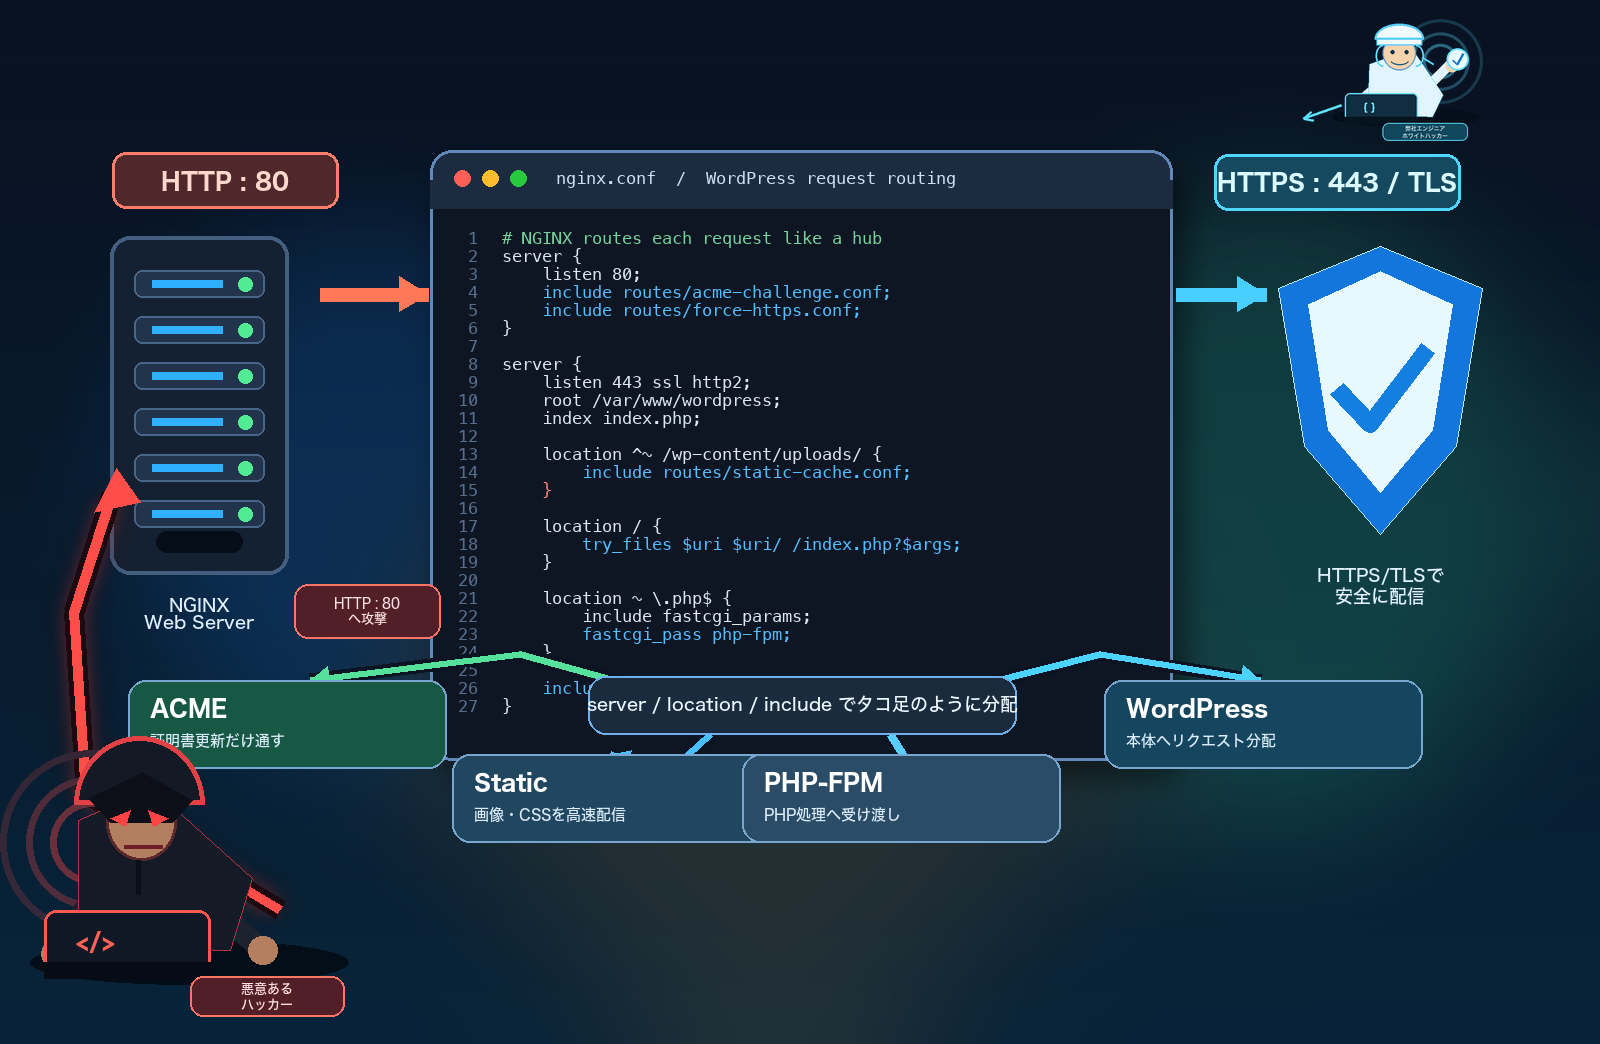Click 'include routes/force-https.conf;' line

pyautogui.click(x=702, y=310)
